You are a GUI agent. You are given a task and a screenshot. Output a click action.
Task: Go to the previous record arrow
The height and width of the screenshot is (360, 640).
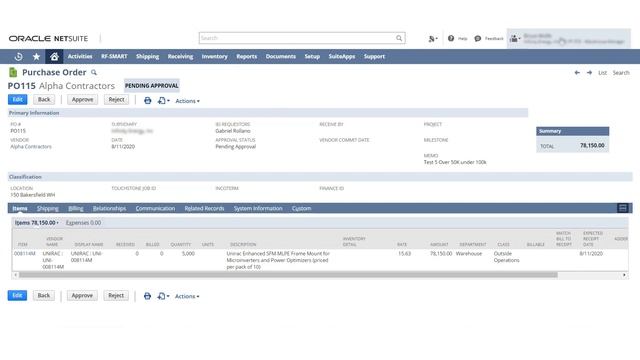tap(577, 73)
